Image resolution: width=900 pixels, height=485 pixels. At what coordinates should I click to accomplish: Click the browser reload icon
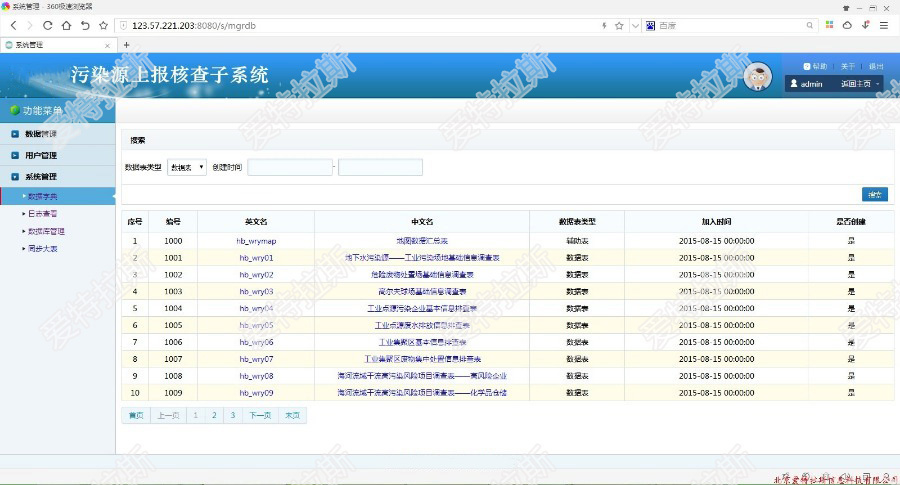47,25
